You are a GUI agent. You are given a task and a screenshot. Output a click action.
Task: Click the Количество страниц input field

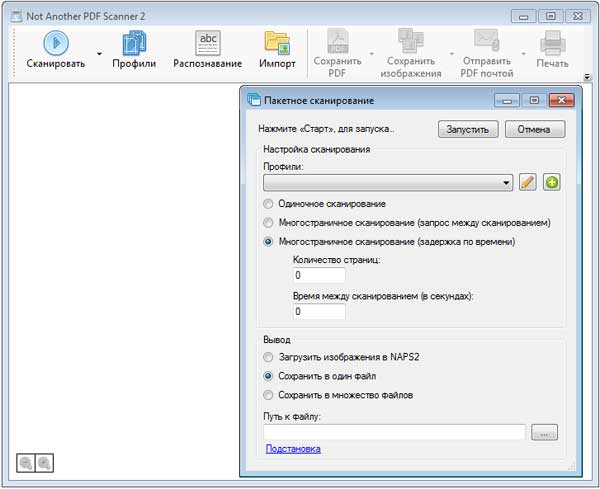click(319, 275)
